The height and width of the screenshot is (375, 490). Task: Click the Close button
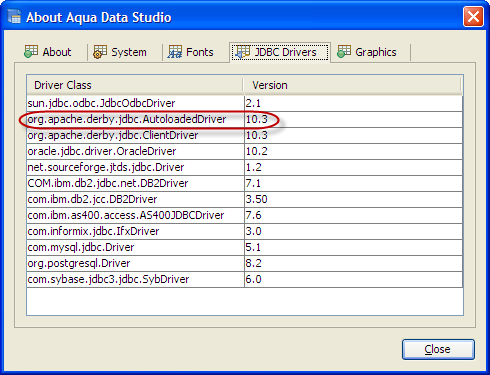tap(438, 349)
